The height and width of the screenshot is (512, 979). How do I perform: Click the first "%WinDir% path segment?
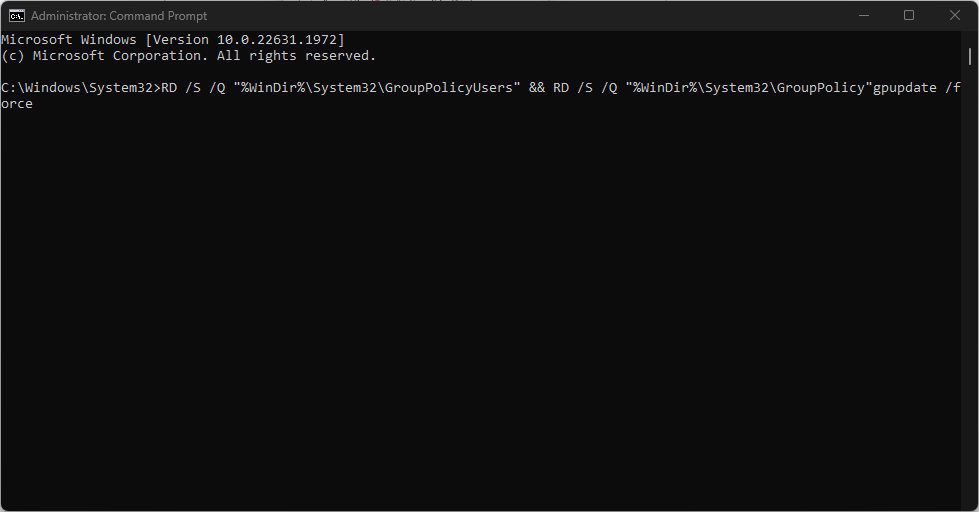[x=268, y=88]
